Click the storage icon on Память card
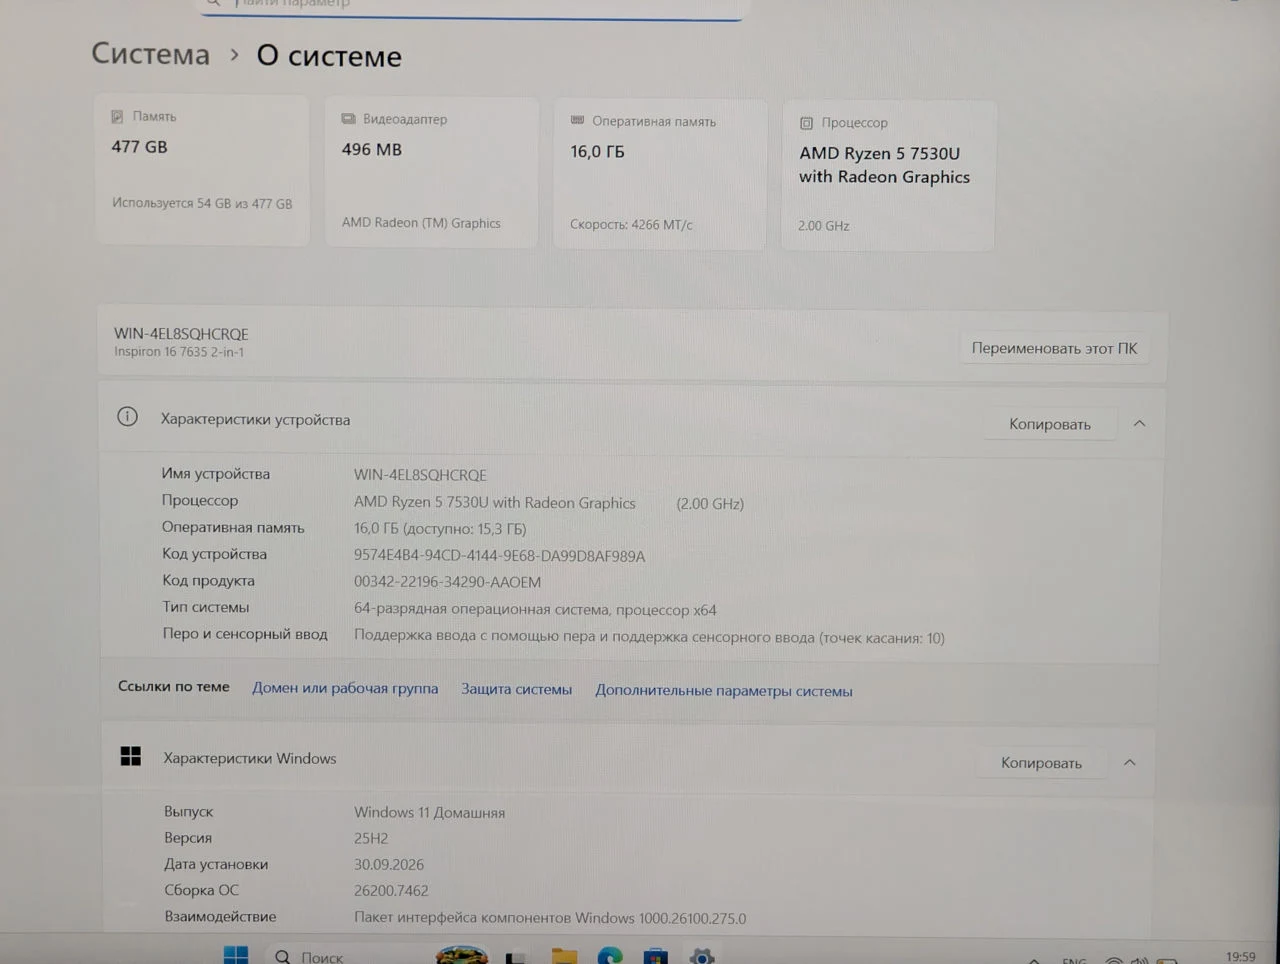The image size is (1280, 964). 117,116
